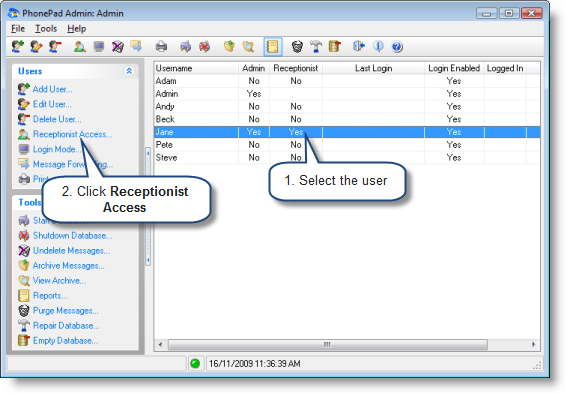566x394 pixels.
Task: Click the Add User... sidebar link
Action: click(x=52, y=89)
